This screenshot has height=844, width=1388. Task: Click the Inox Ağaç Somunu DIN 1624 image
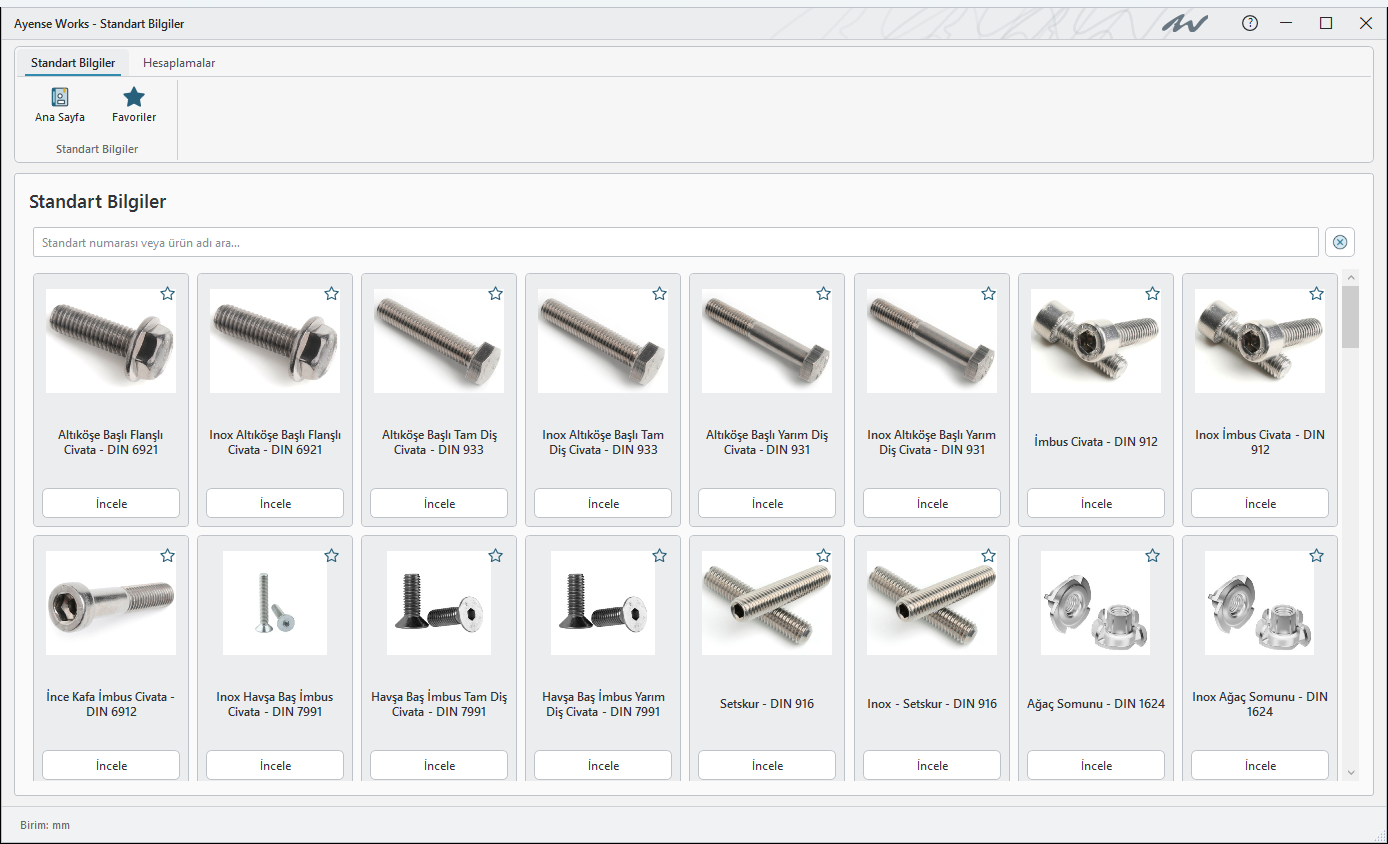point(1260,603)
